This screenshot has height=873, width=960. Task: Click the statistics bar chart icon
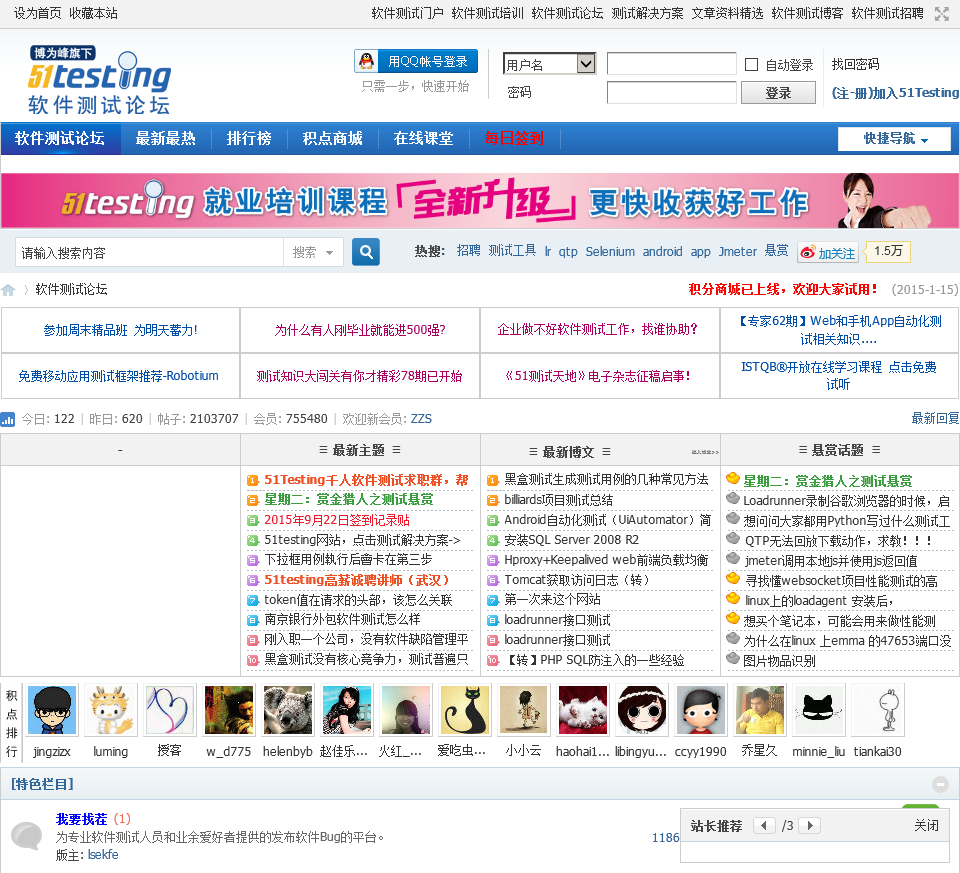pyautogui.click(x=8, y=419)
